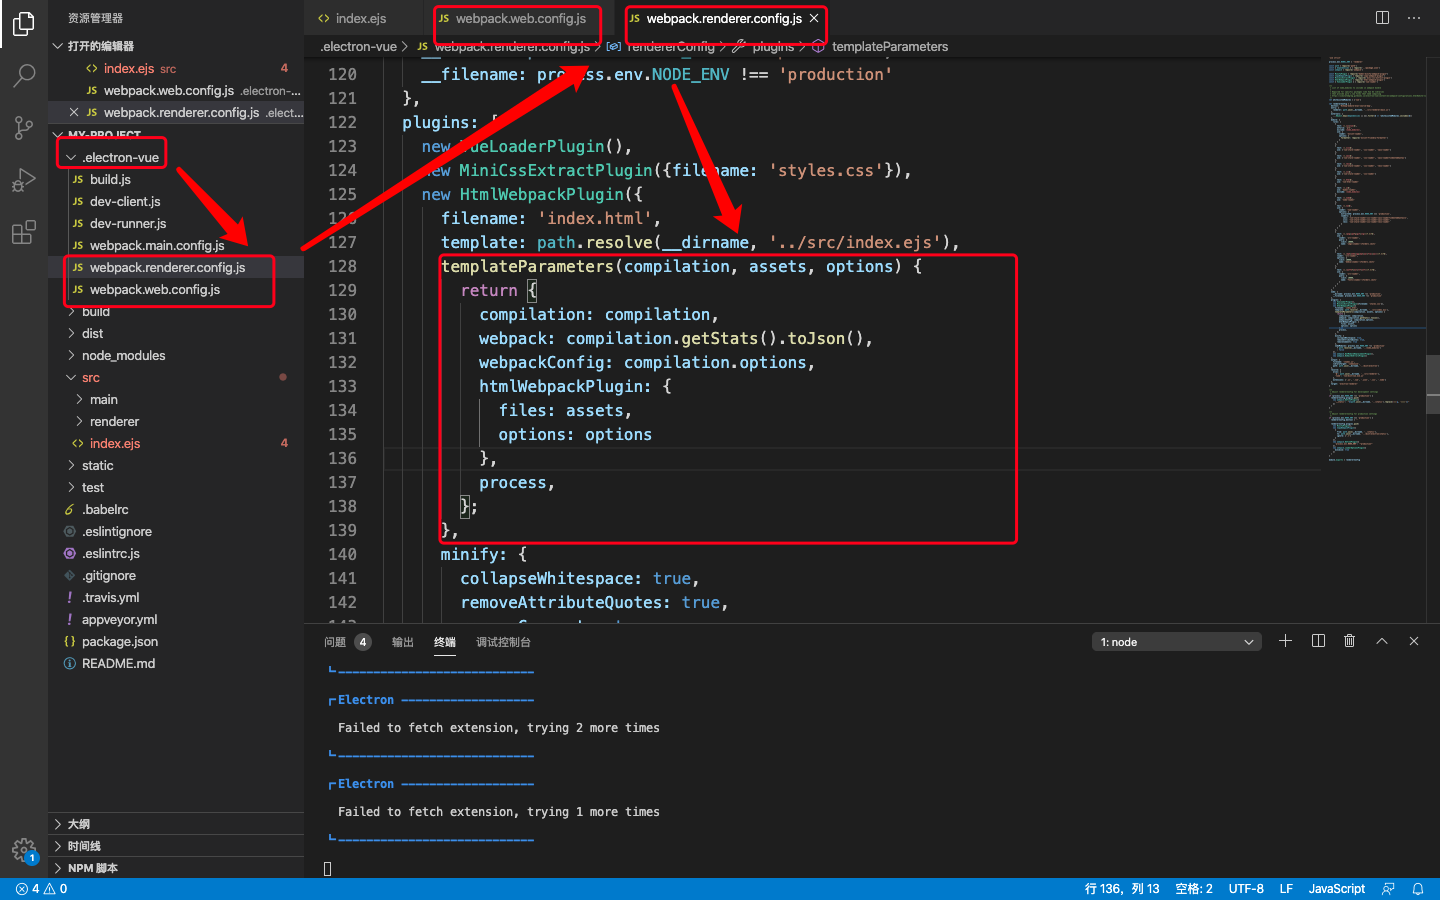Viewport: 1440px width, 900px height.
Task: Click the cursor position '行 136, 列 13' indicator
Action: click(1122, 889)
